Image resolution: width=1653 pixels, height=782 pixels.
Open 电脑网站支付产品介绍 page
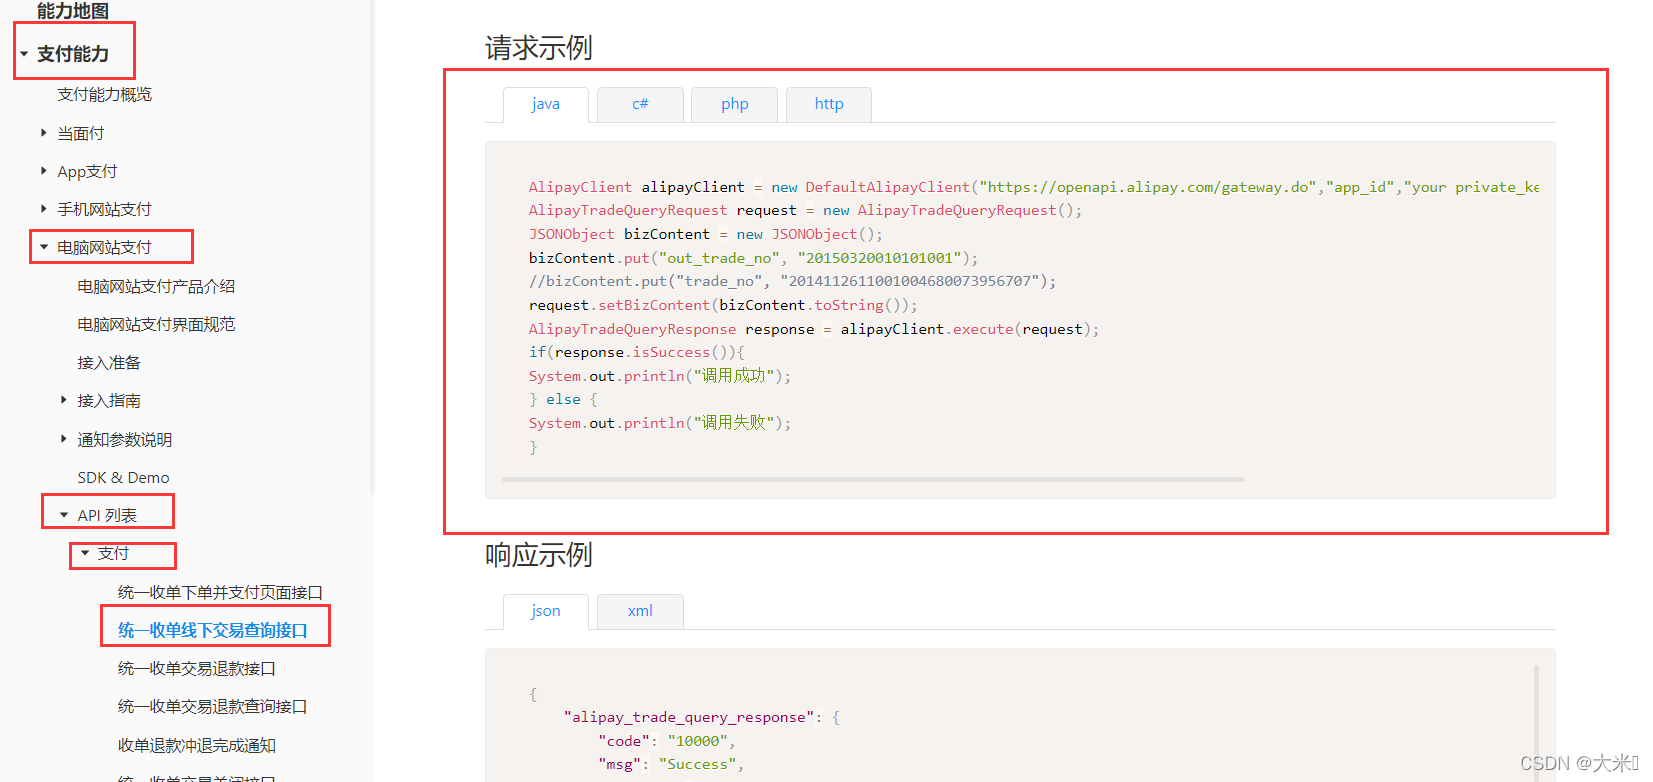pyautogui.click(x=157, y=286)
